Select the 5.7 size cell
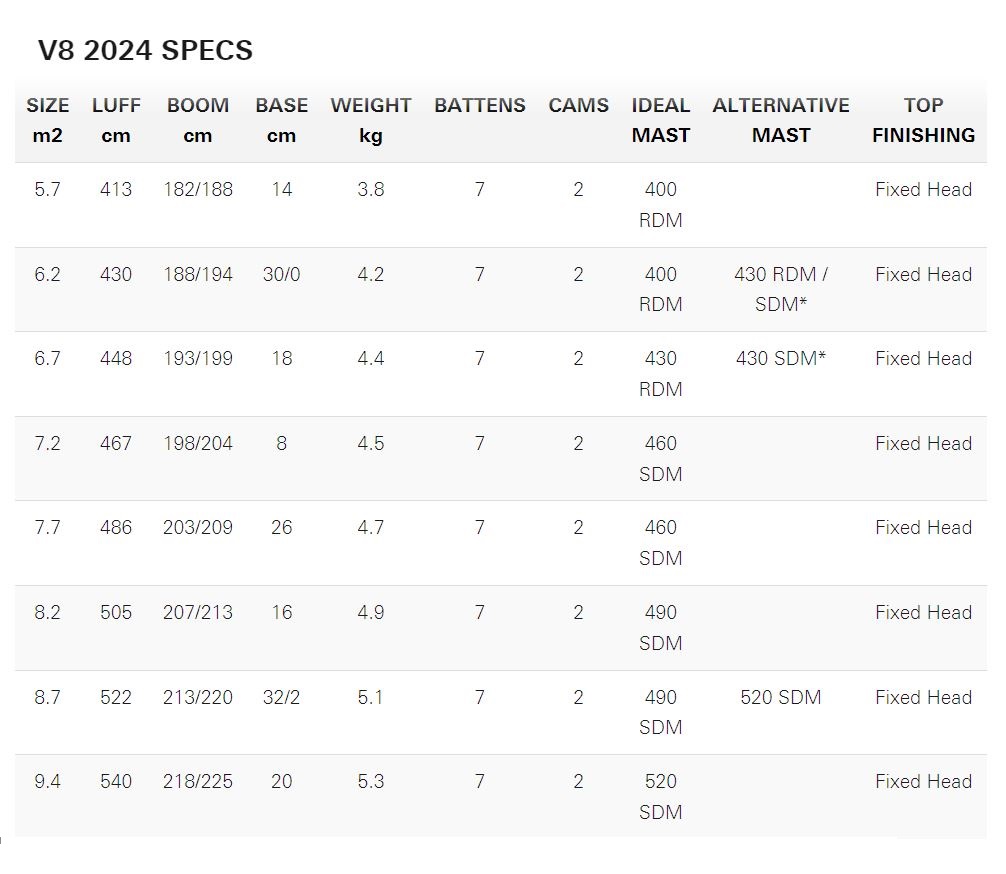 pyautogui.click(x=47, y=189)
